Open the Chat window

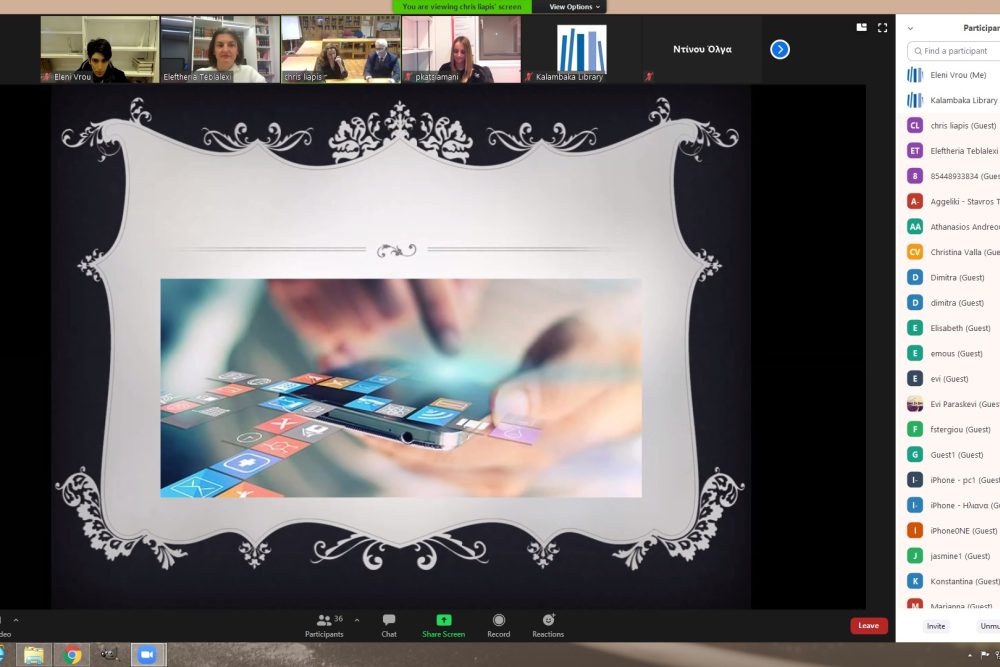[389, 625]
